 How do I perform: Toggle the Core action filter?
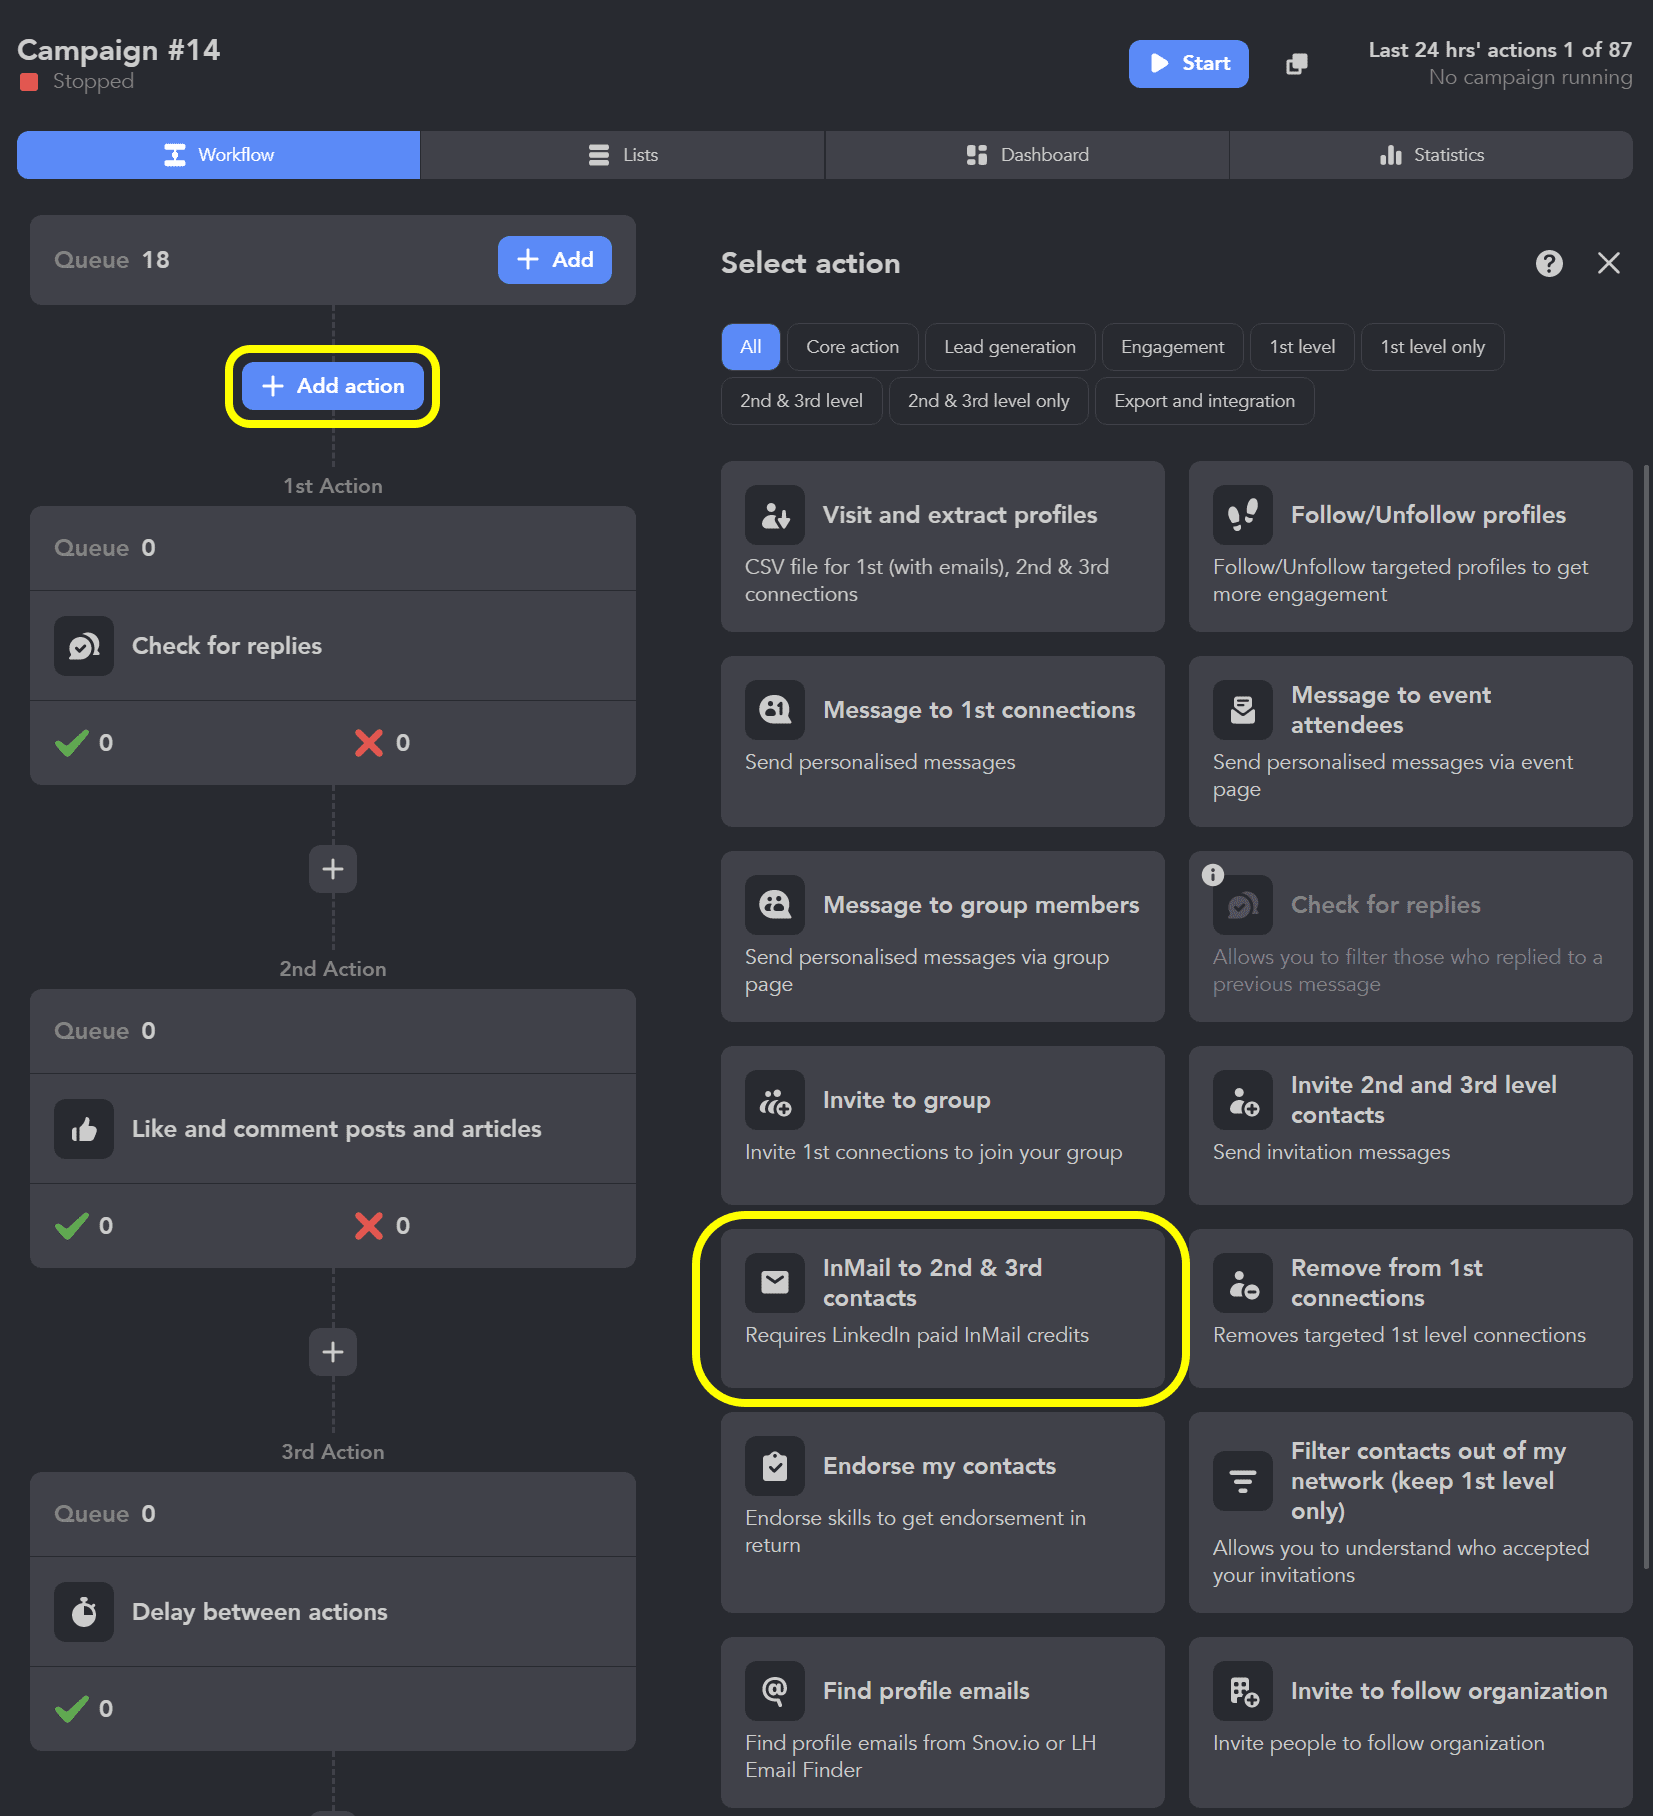point(852,347)
